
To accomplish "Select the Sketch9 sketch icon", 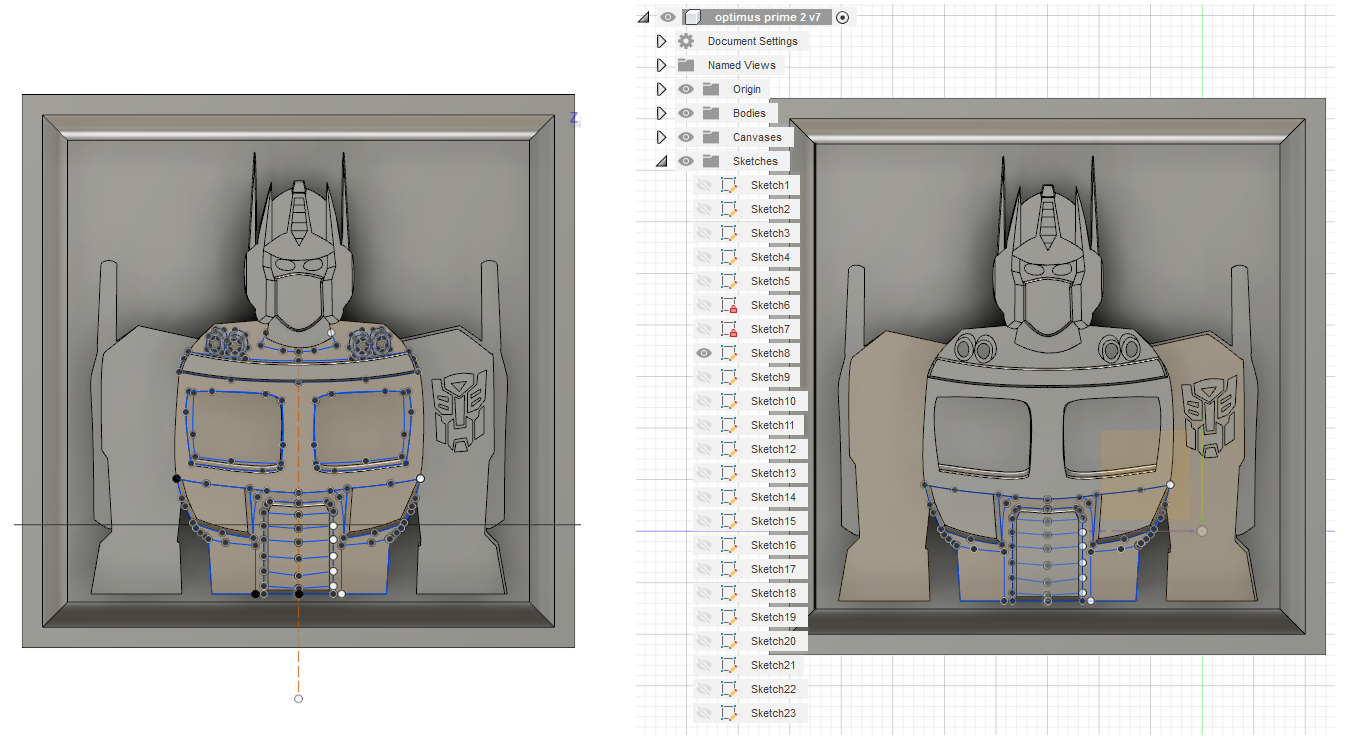I will (729, 377).
